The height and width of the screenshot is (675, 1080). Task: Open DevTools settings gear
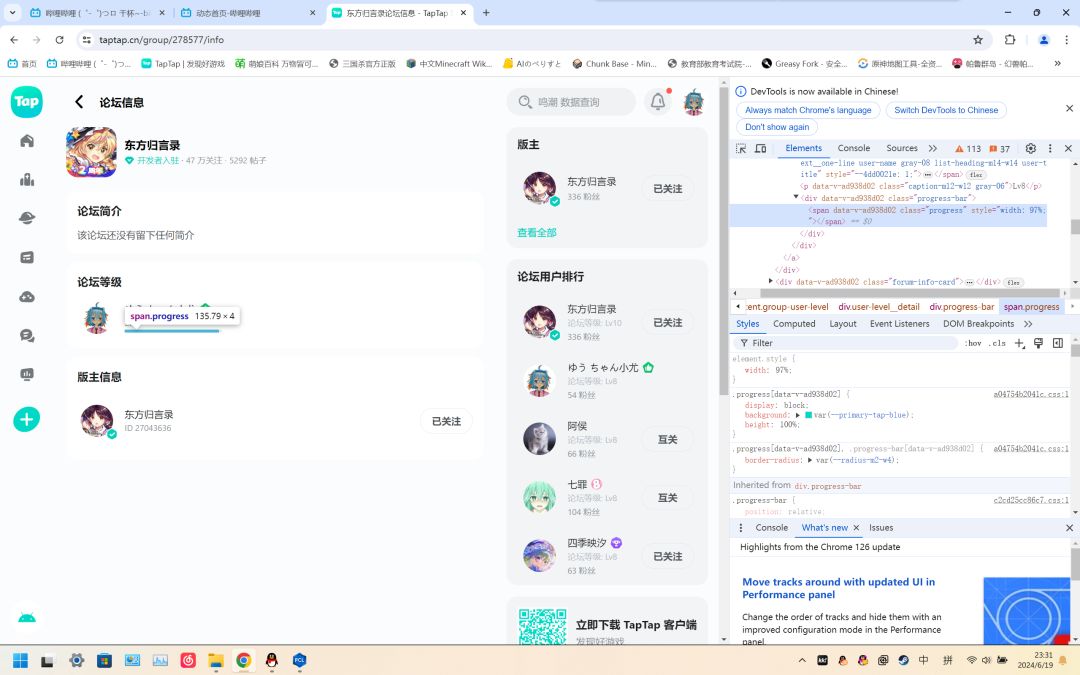(1030, 148)
